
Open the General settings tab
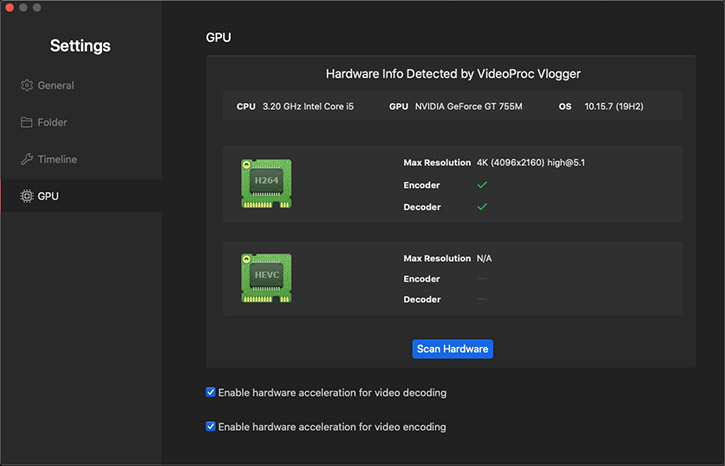coord(56,86)
